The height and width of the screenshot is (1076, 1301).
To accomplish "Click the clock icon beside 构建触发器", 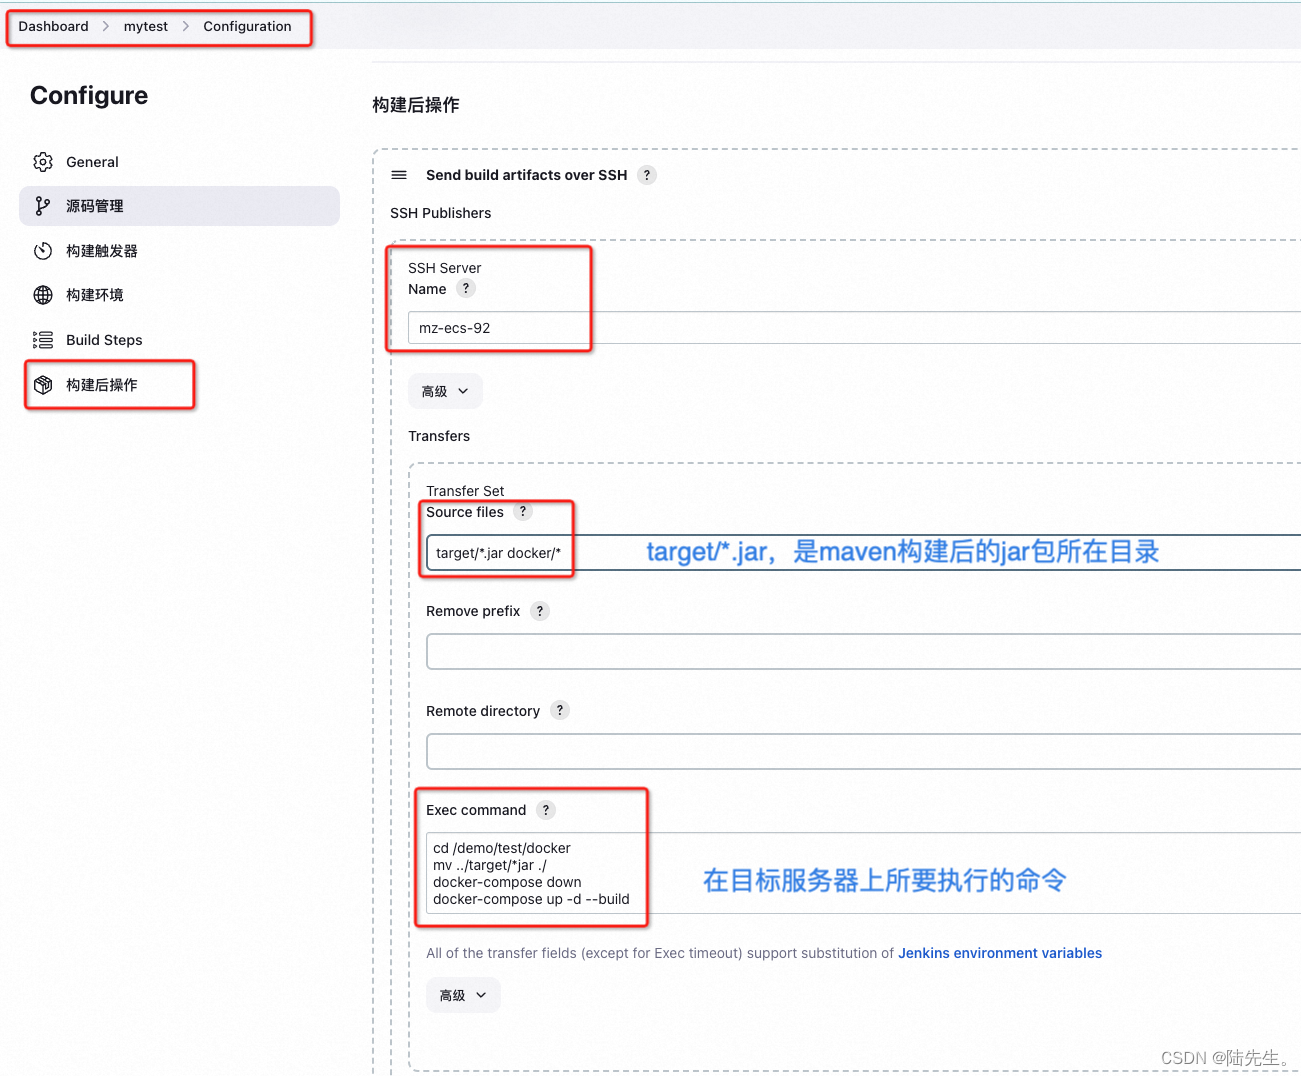I will tap(43, 251).
